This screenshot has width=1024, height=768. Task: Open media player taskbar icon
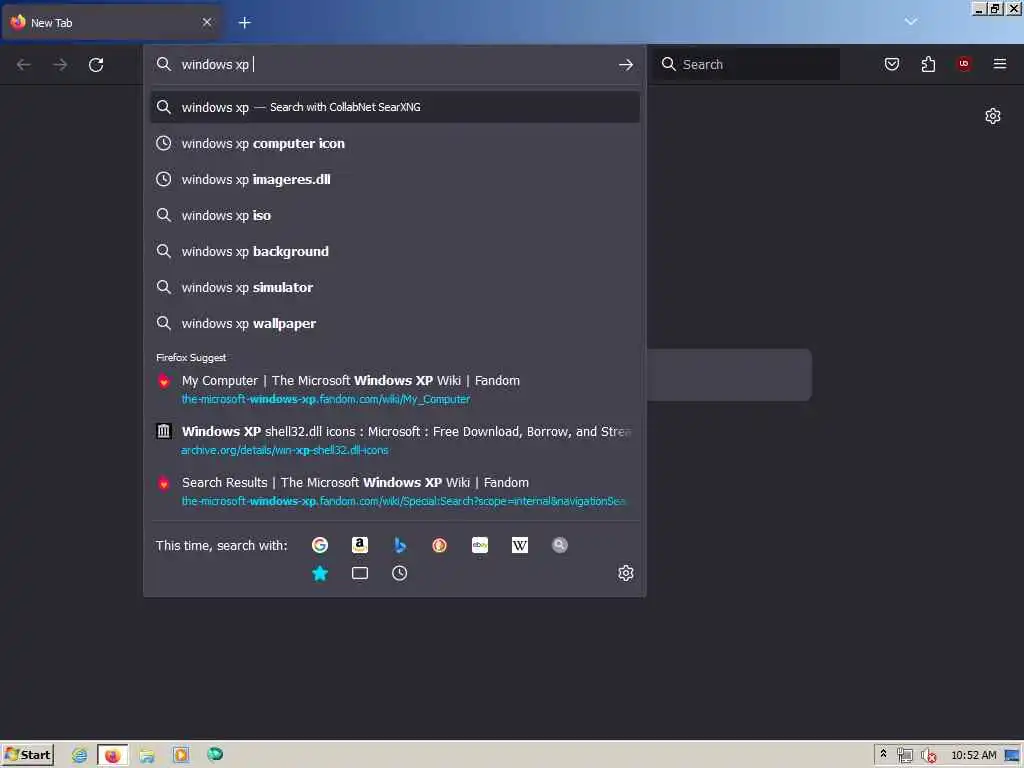tap(181, 755)
